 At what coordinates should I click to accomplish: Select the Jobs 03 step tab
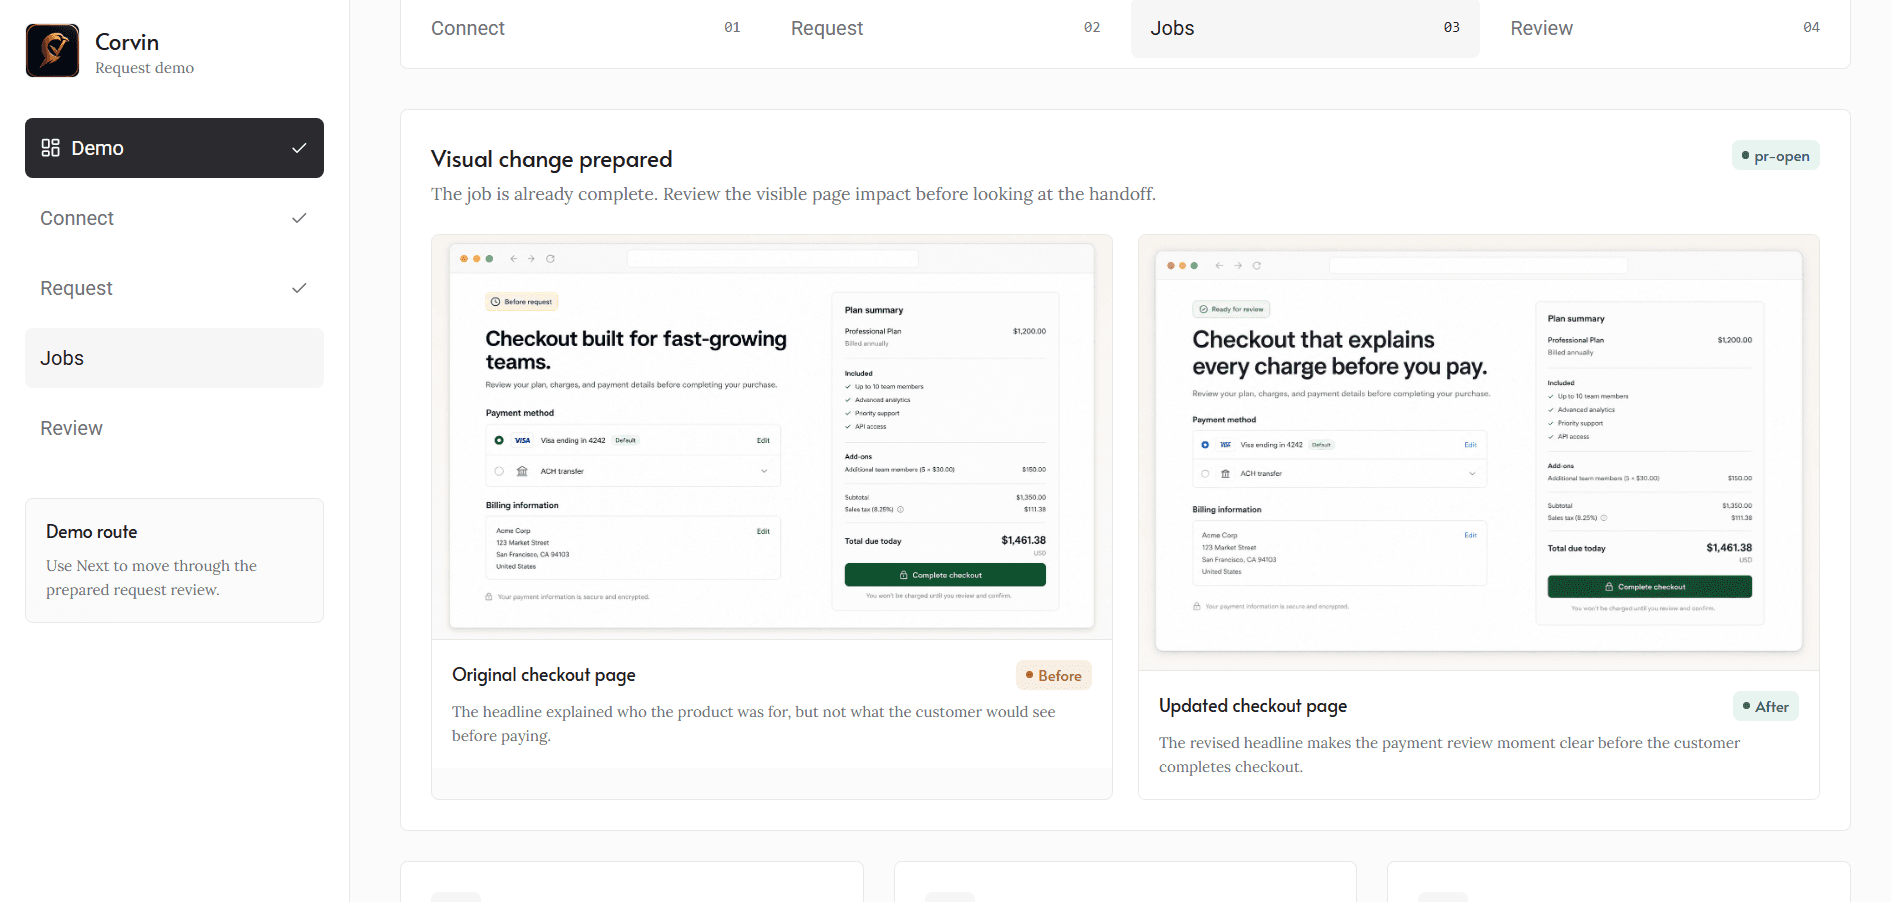[x=1305, y=28]
